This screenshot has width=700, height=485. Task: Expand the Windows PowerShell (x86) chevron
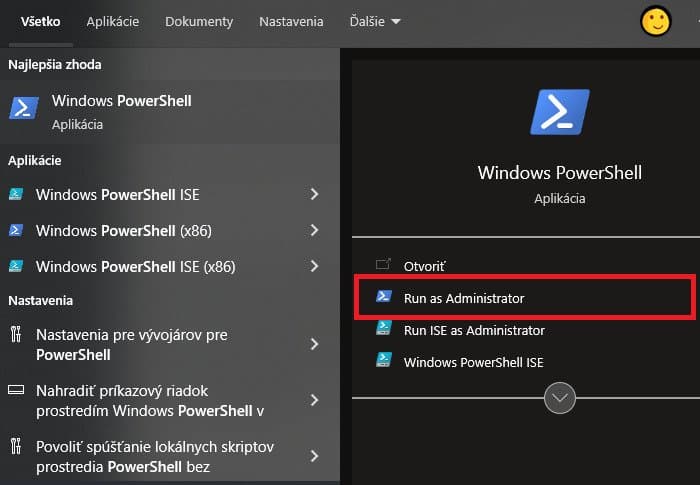coord(314,230)
